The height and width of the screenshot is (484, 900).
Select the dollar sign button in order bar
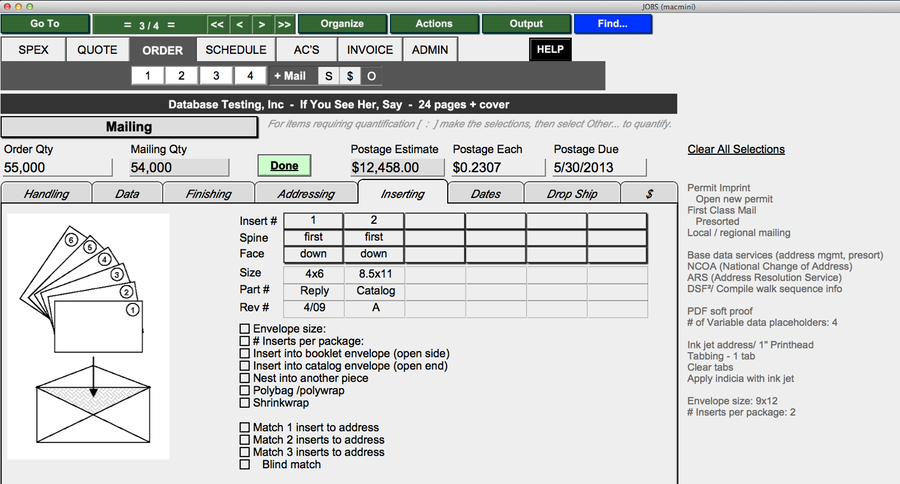350,76
